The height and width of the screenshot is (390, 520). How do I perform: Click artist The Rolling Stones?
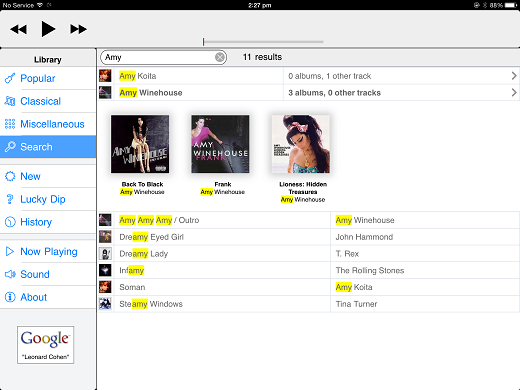coord(370,270)
